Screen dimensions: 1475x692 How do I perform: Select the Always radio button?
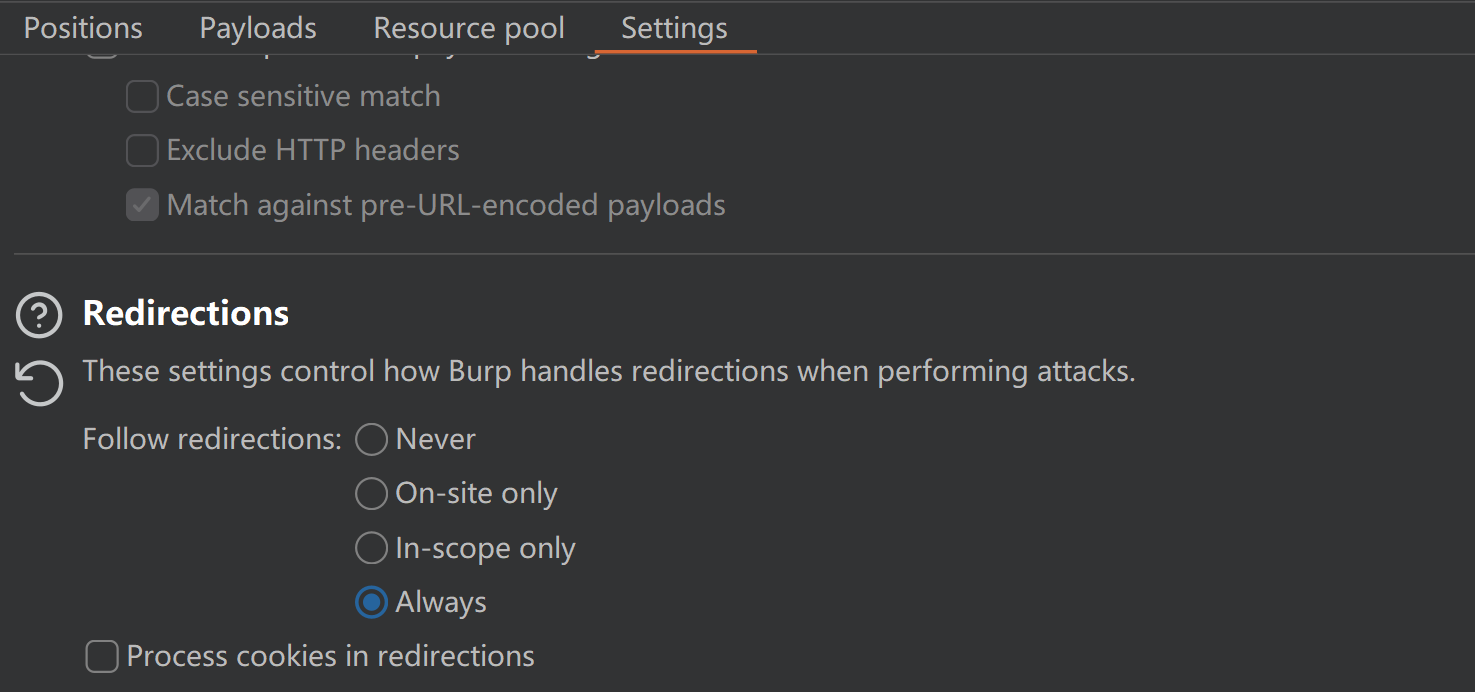pos(371,602)
